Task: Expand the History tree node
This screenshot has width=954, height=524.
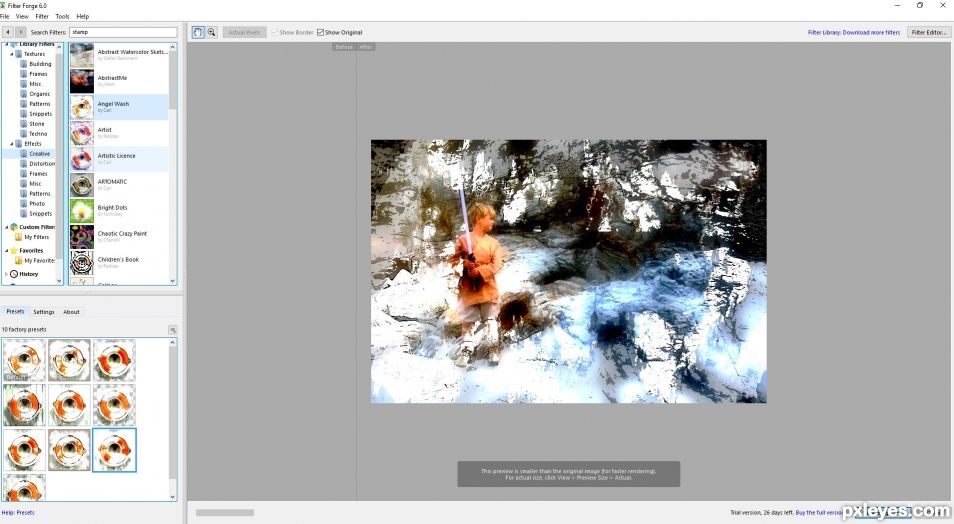Action: (x=7, y=274)
